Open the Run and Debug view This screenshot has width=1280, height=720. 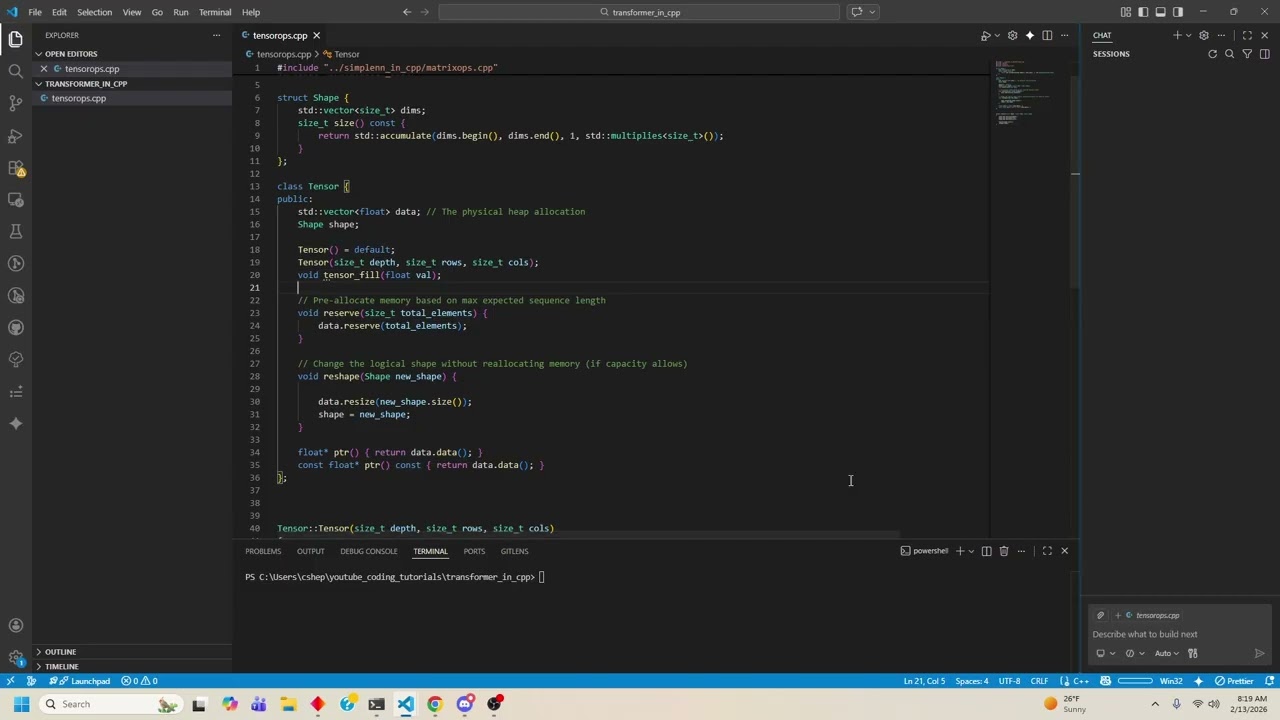[15, 135]
